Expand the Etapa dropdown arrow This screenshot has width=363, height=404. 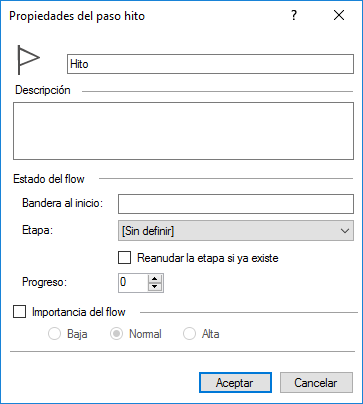click(345, 231)
